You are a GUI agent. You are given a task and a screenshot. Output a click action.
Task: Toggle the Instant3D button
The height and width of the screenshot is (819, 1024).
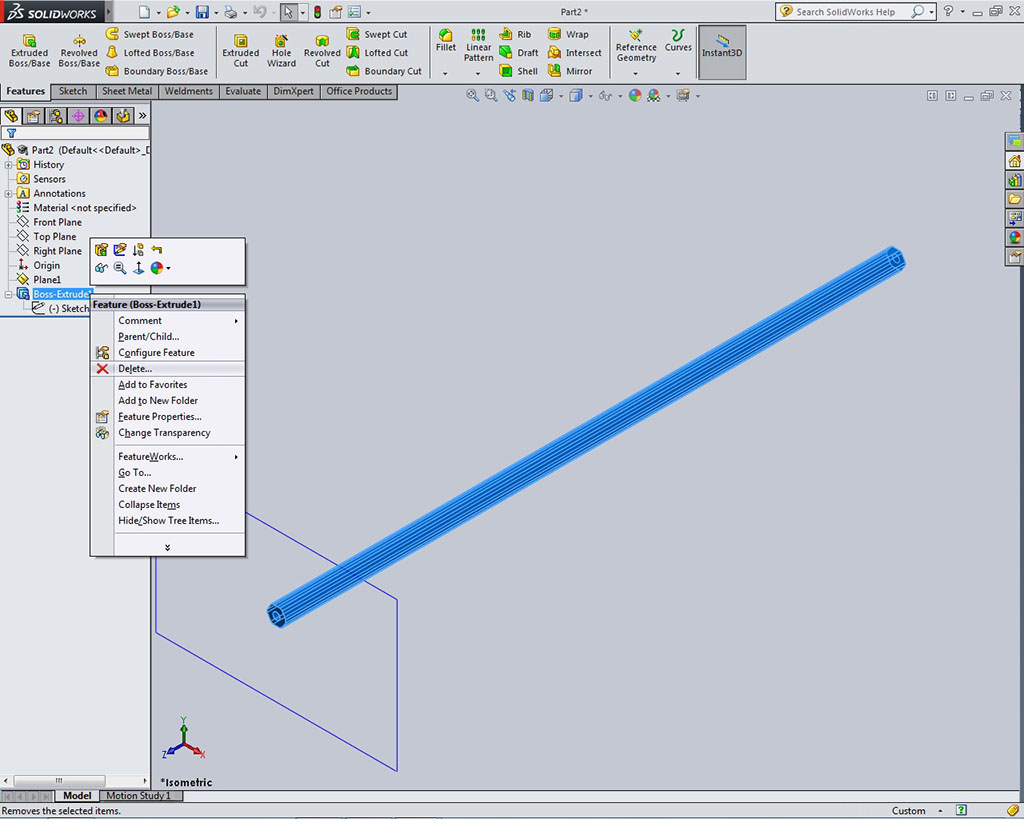tap(721, 46)
